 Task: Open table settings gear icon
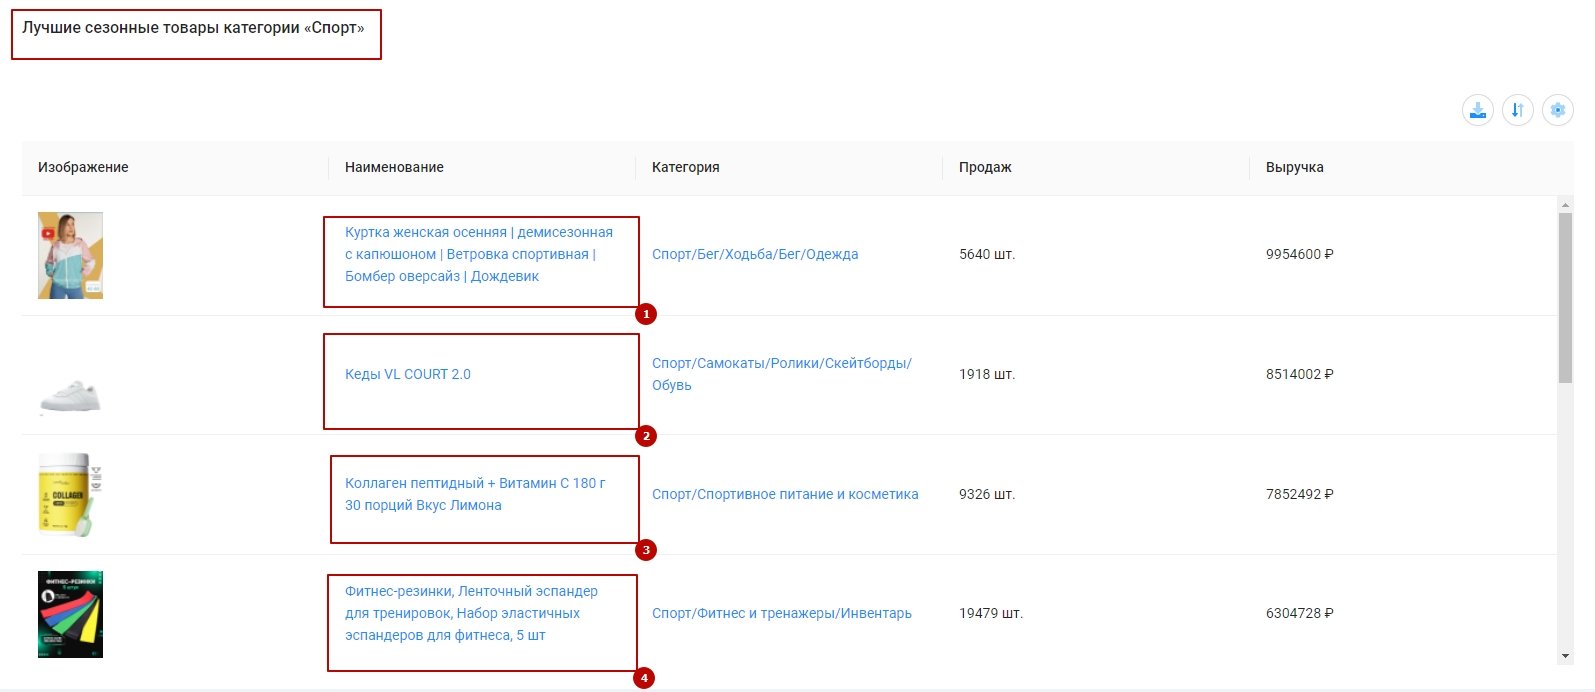(1557, 110)
